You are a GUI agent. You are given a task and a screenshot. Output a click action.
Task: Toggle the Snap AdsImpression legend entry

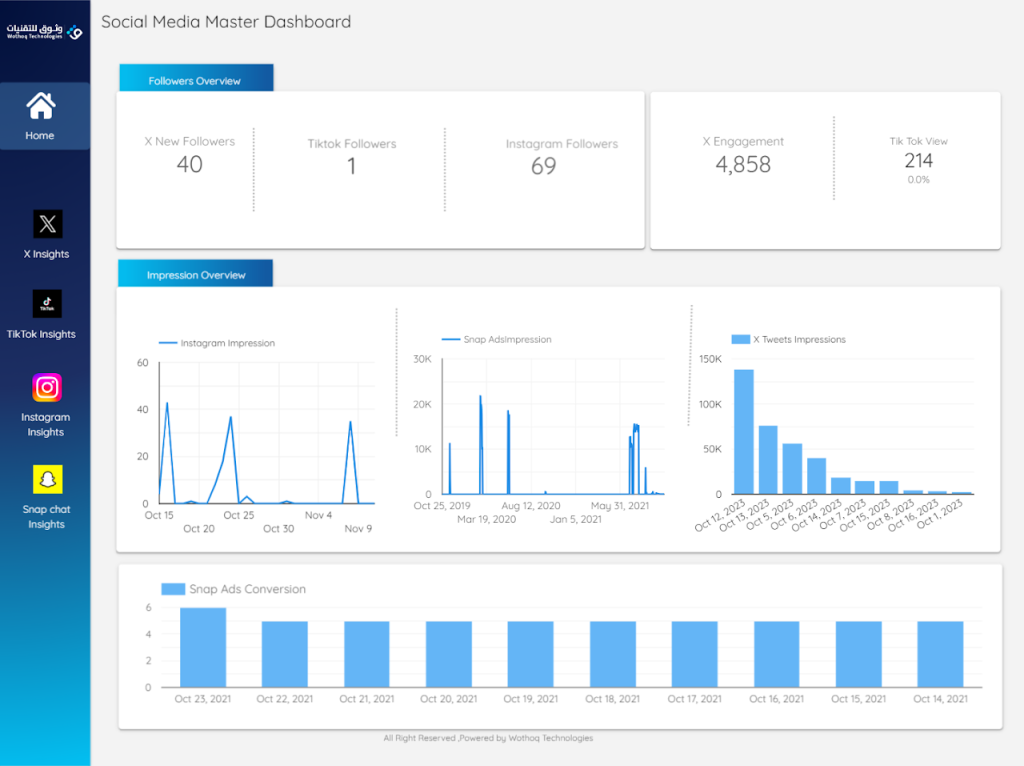[497, 340]
